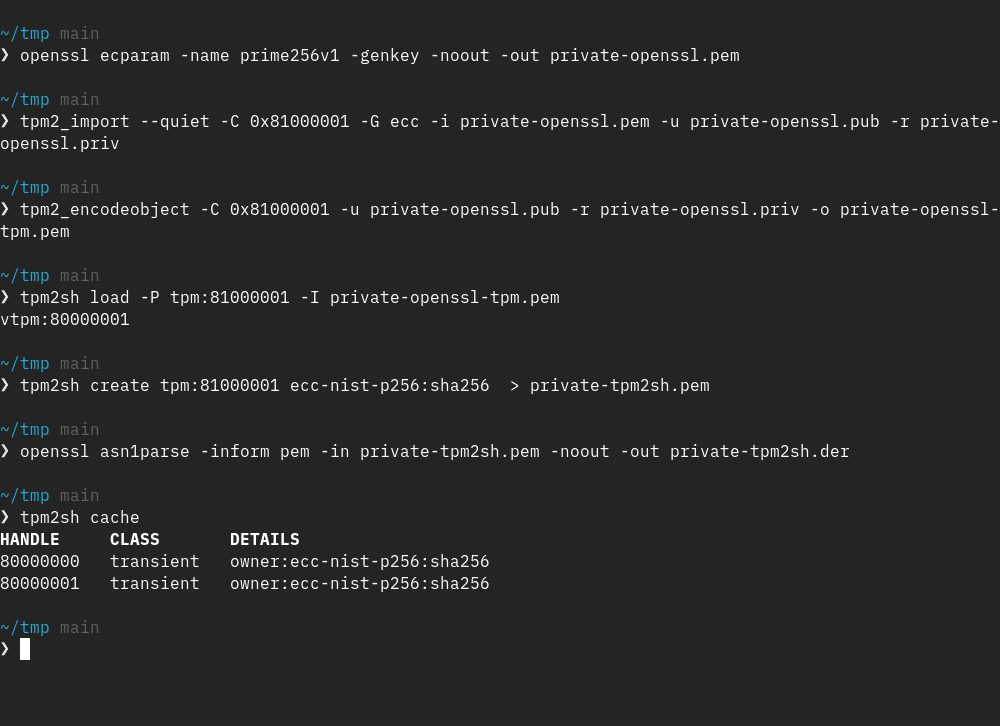Click the ecparam subcommand text
1000x726 pixels.
(x=135, y=55)
